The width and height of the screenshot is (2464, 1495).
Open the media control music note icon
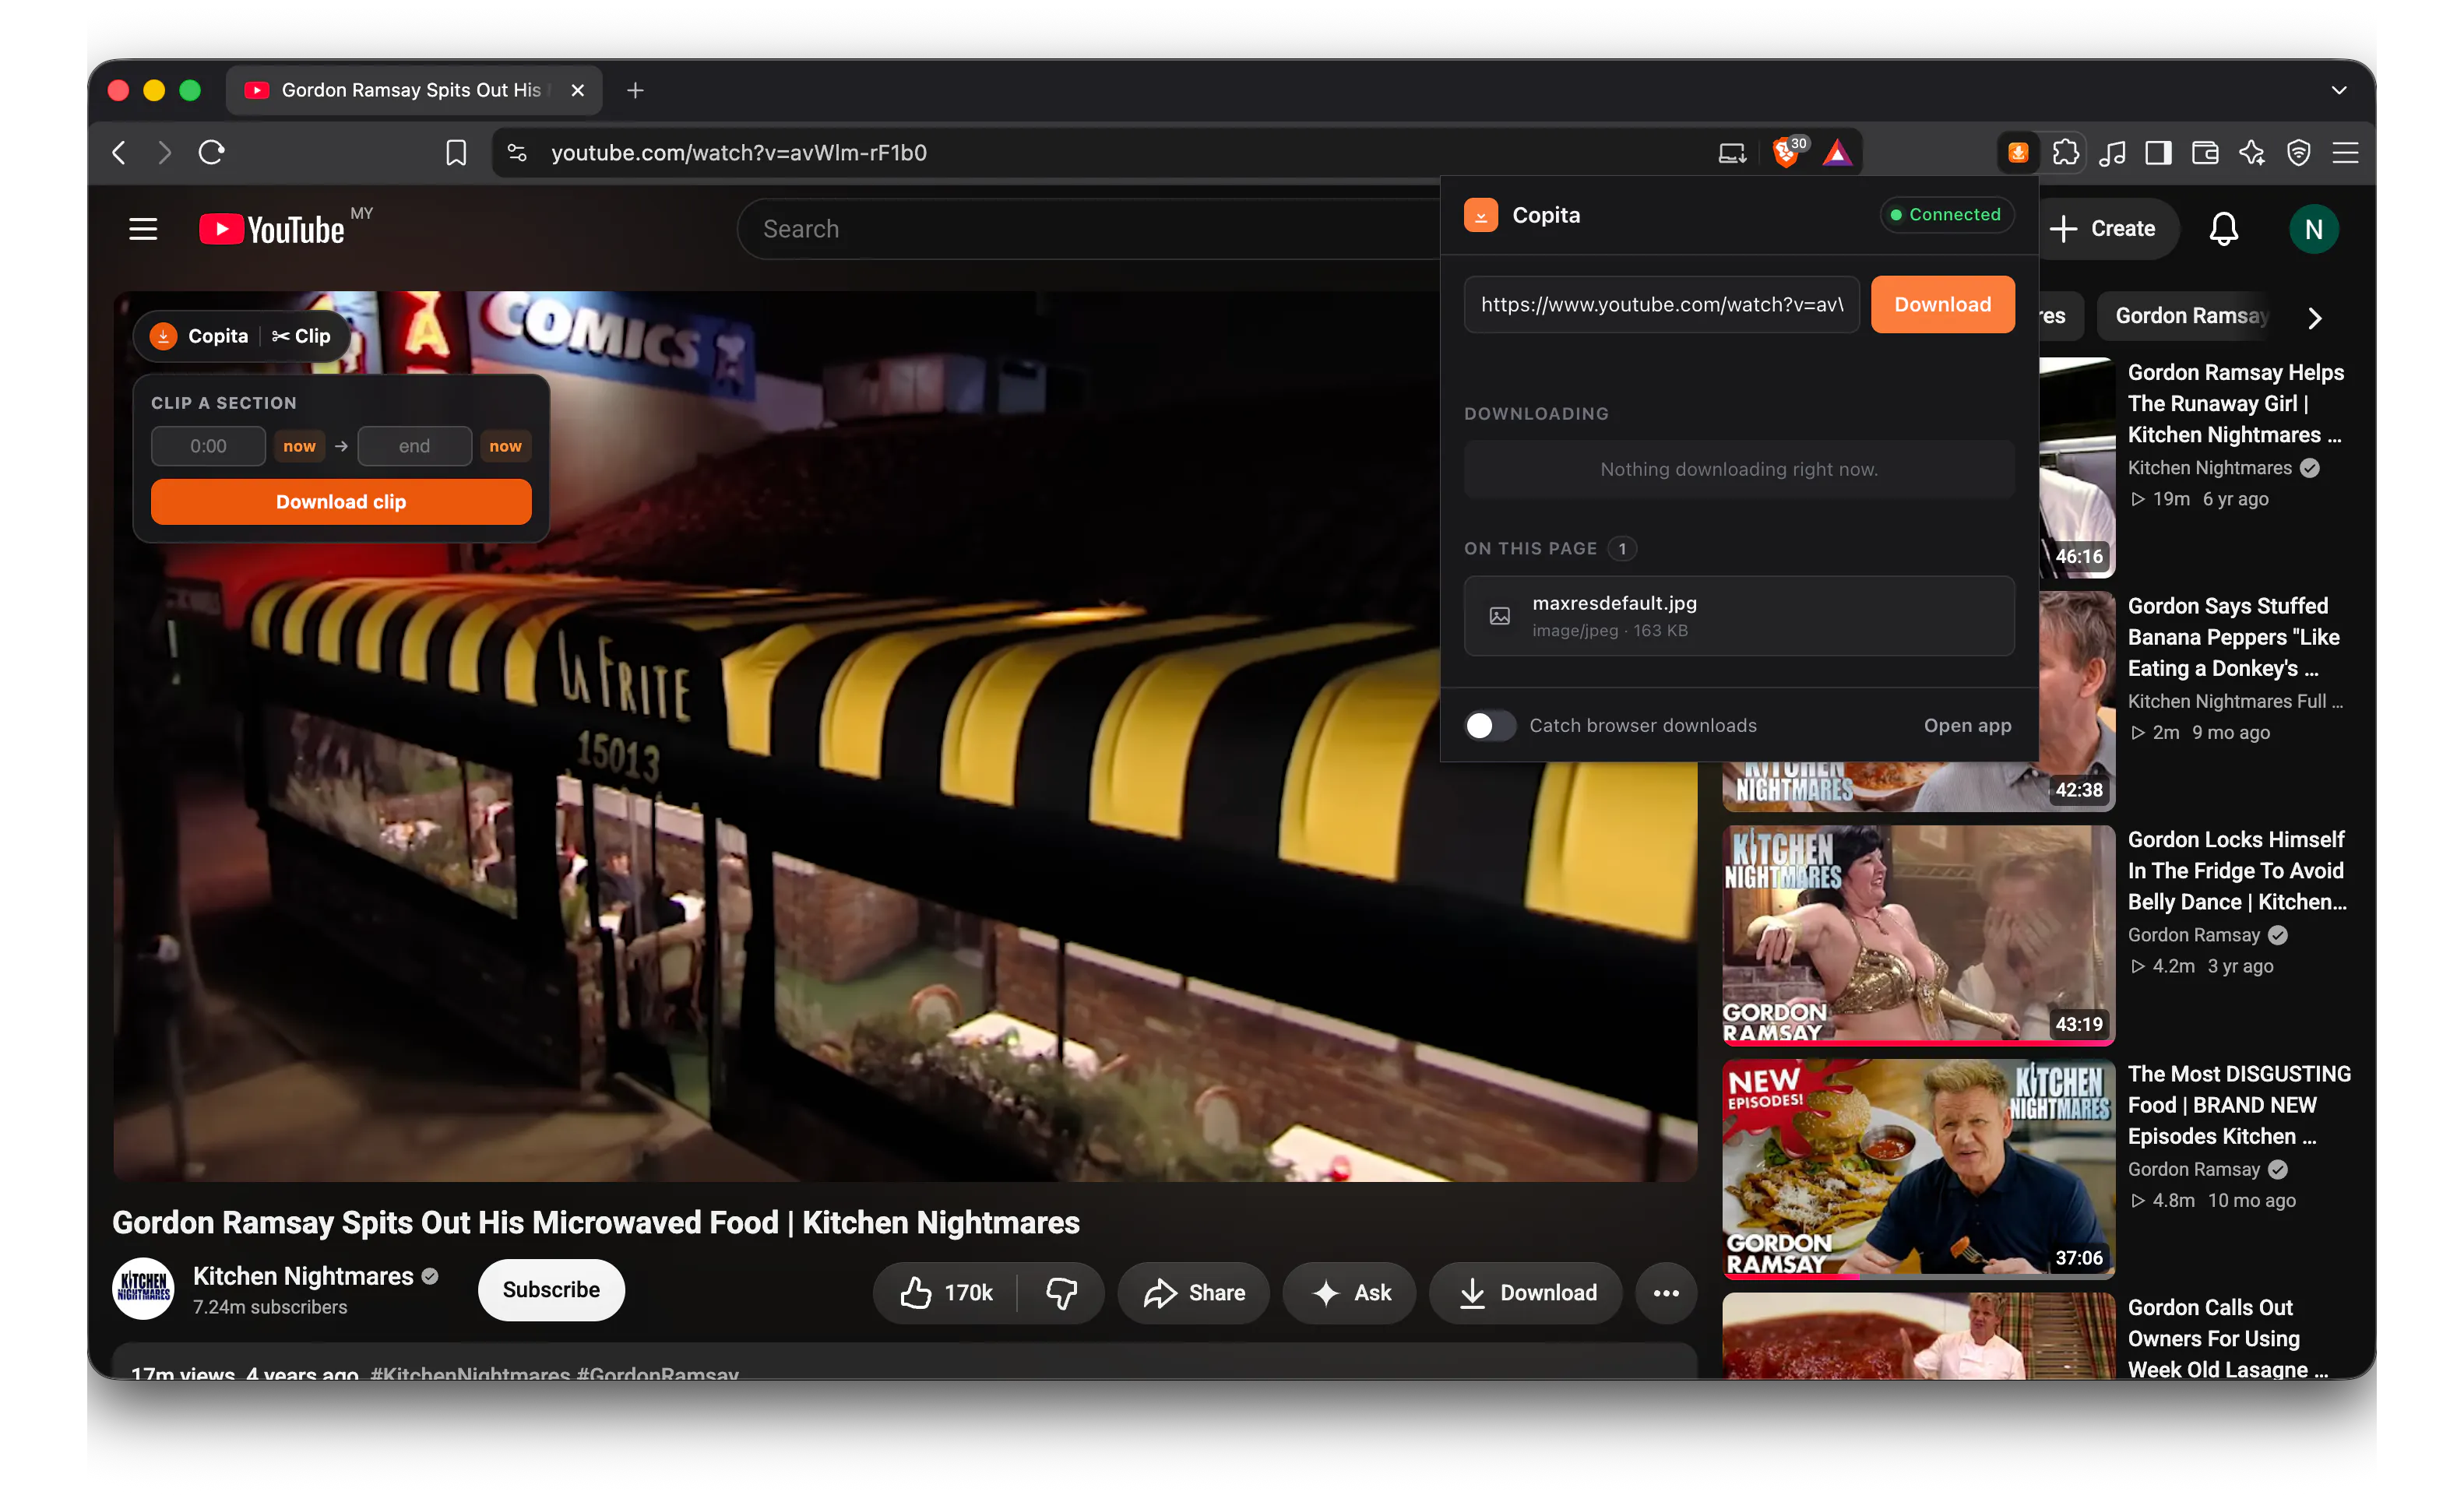(x=2112, y=153)
